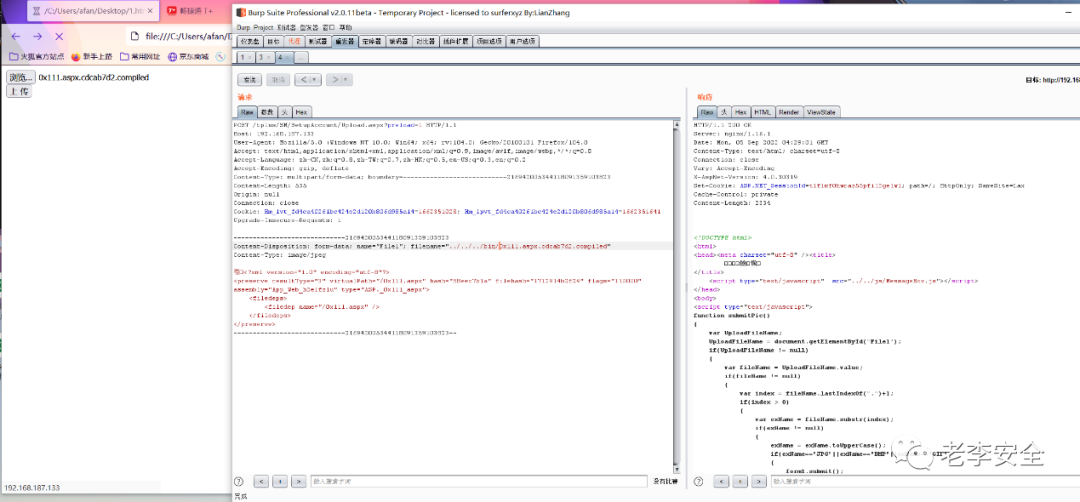Select the response 头 headers tab

[x=725, y=112]
